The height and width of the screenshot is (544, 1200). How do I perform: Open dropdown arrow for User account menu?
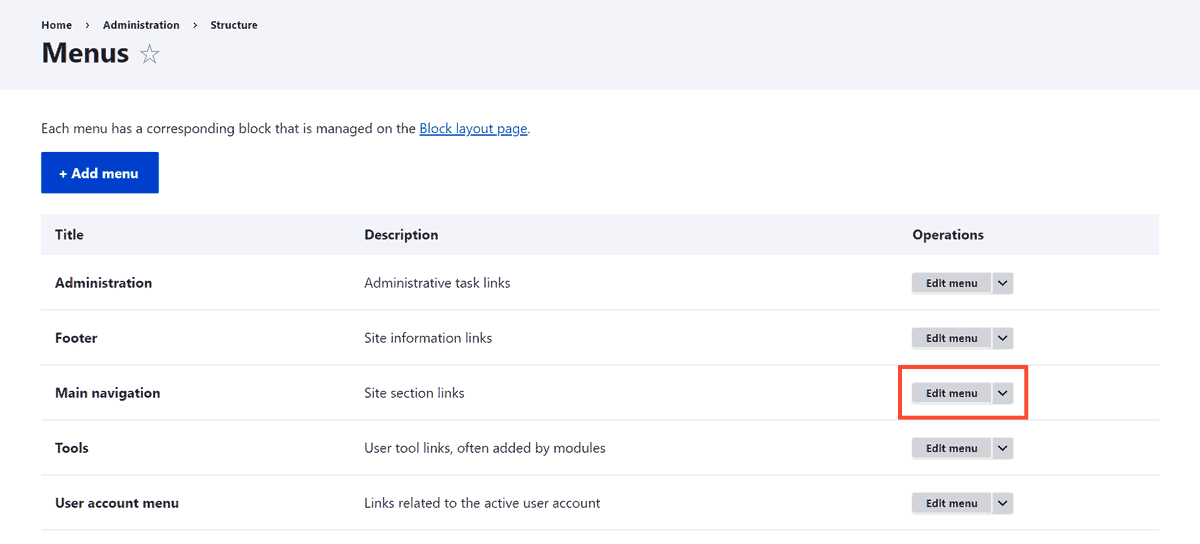click(x=1003, y=503)
